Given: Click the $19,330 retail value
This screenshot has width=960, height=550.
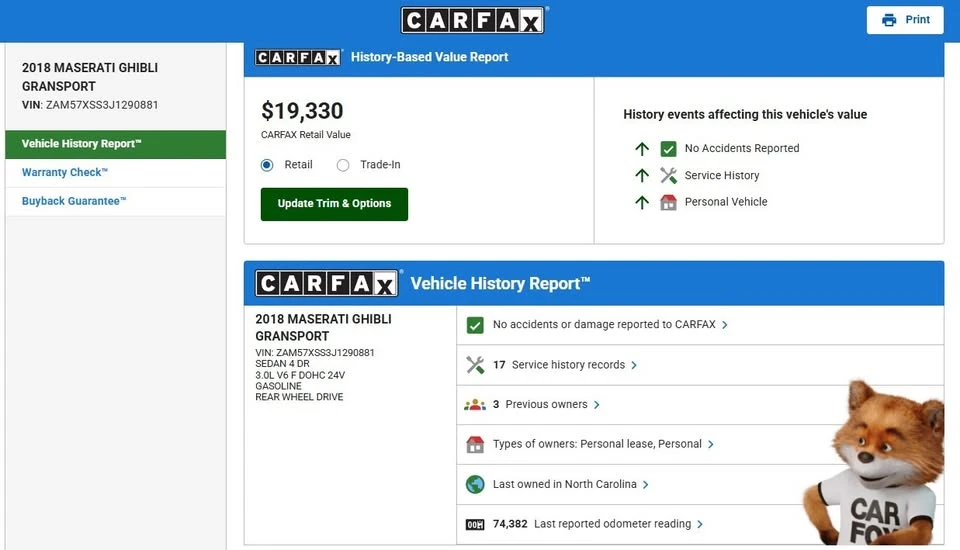Looking at the screenshot, I should pyautogui.click(x=302, y=111).
